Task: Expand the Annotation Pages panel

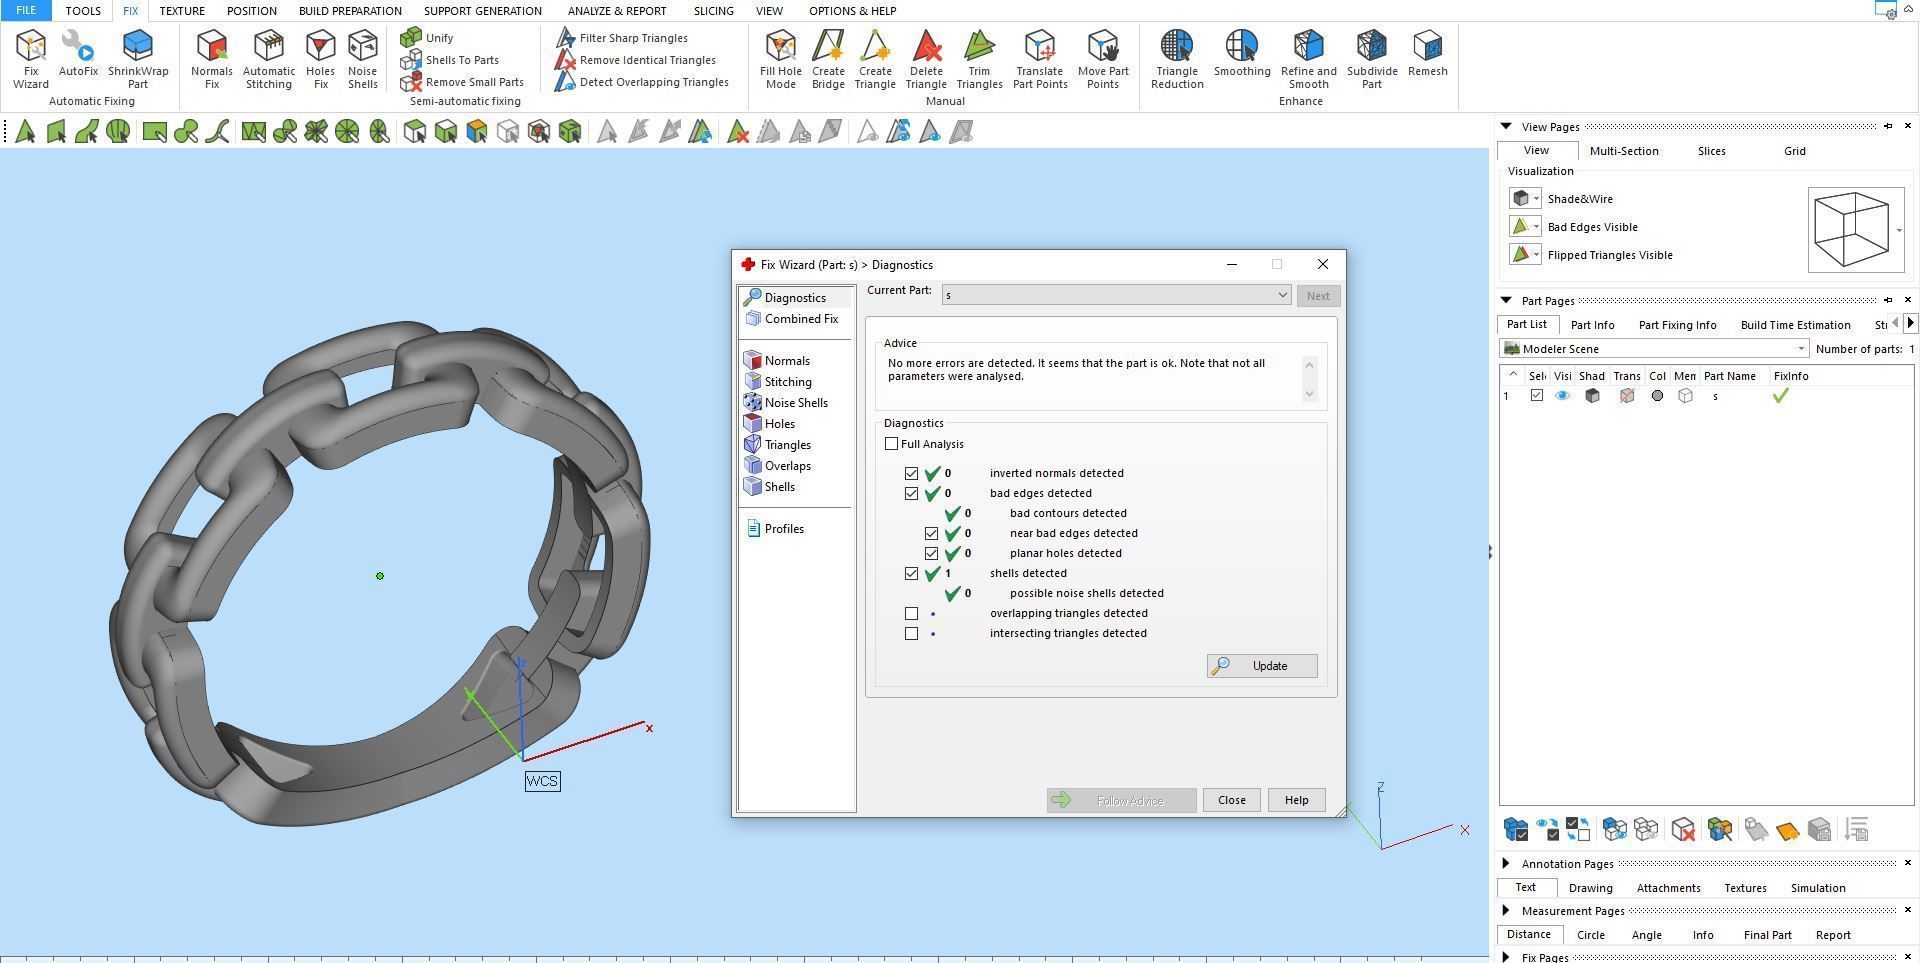Action: click(1506, 864)
